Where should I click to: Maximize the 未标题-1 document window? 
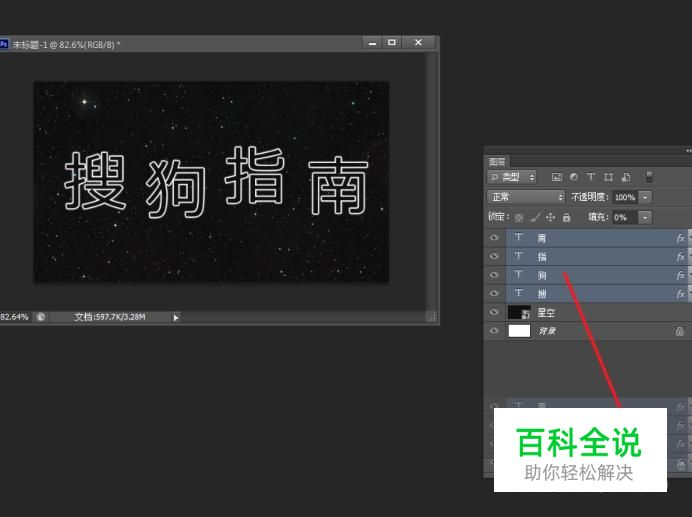click(391, 43)
